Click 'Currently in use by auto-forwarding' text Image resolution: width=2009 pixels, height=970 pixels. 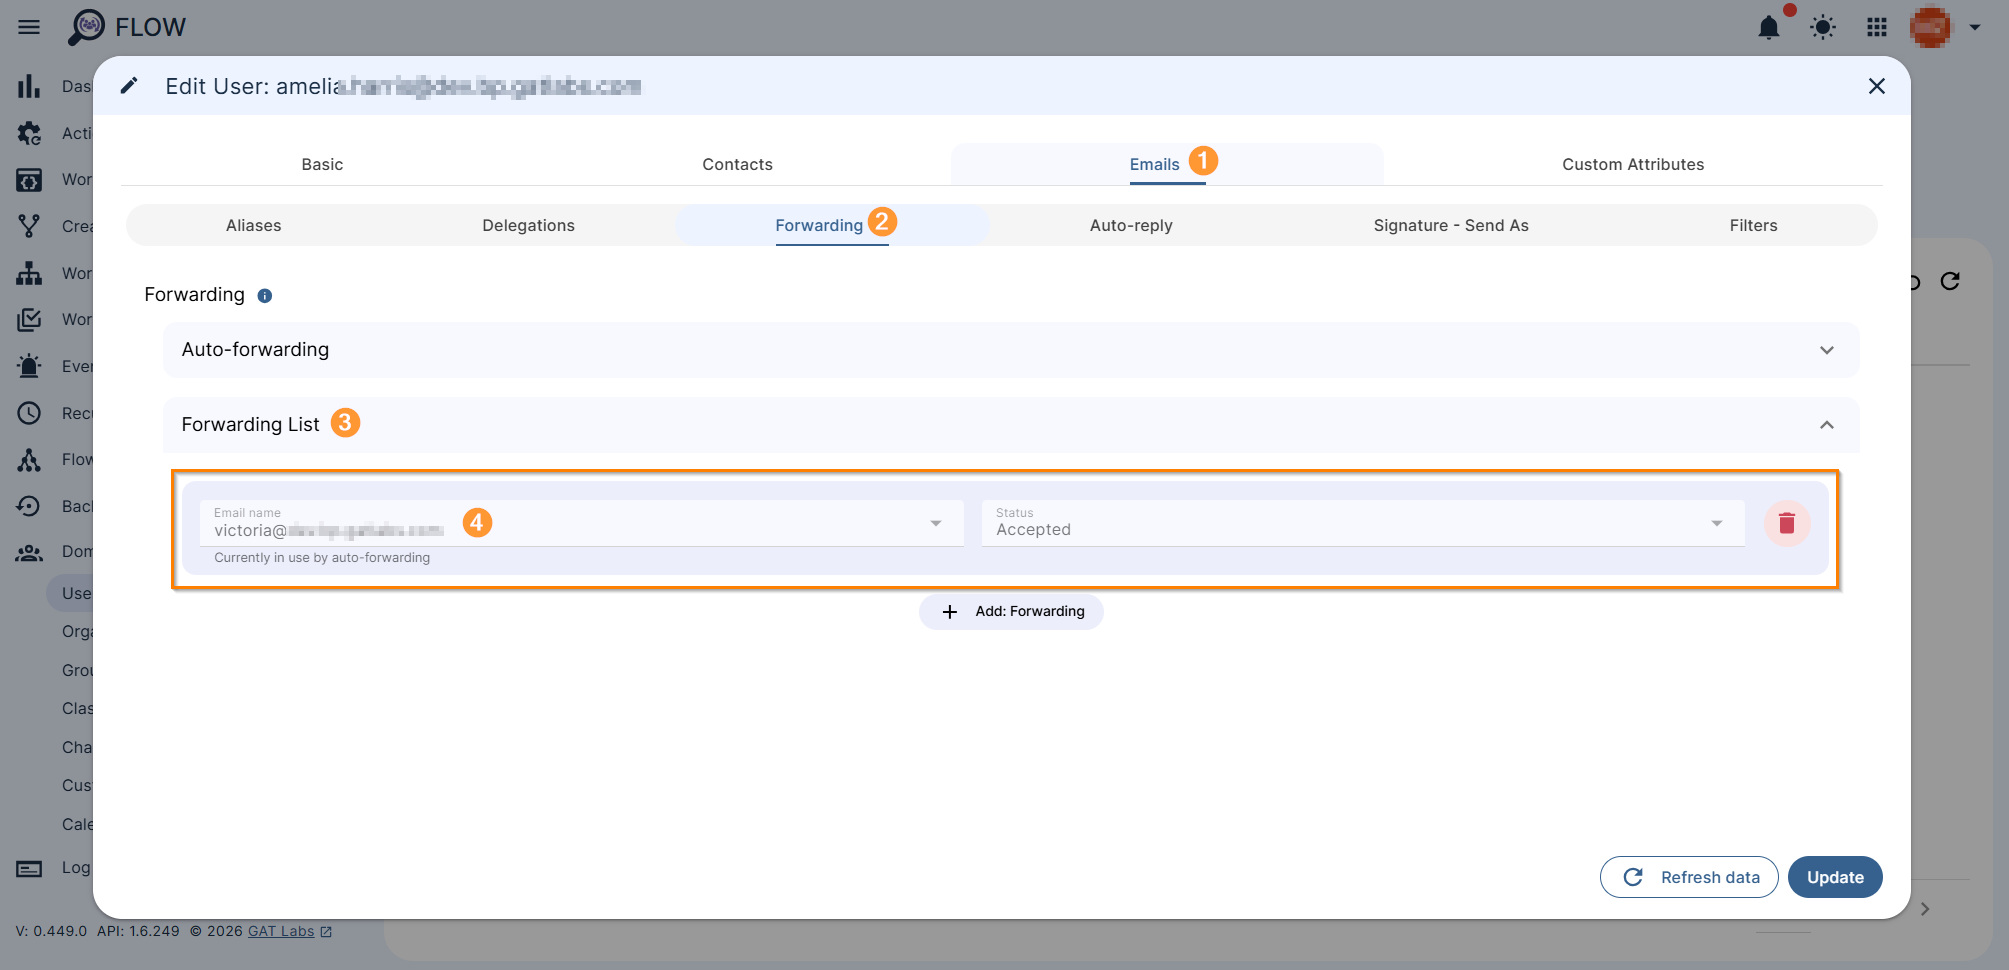pyautogui.click(x=322, y=558)
